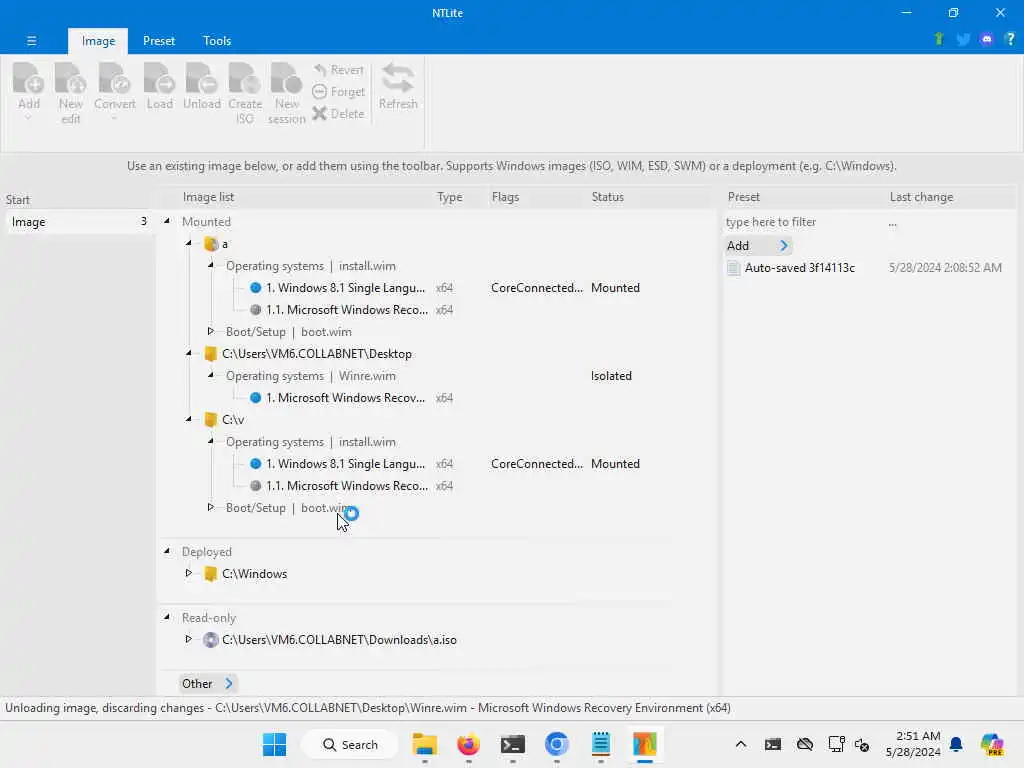This screenshot has height=768, width=1024.
Task: Collapse the Mounted group
Action: tap(167, 221)
